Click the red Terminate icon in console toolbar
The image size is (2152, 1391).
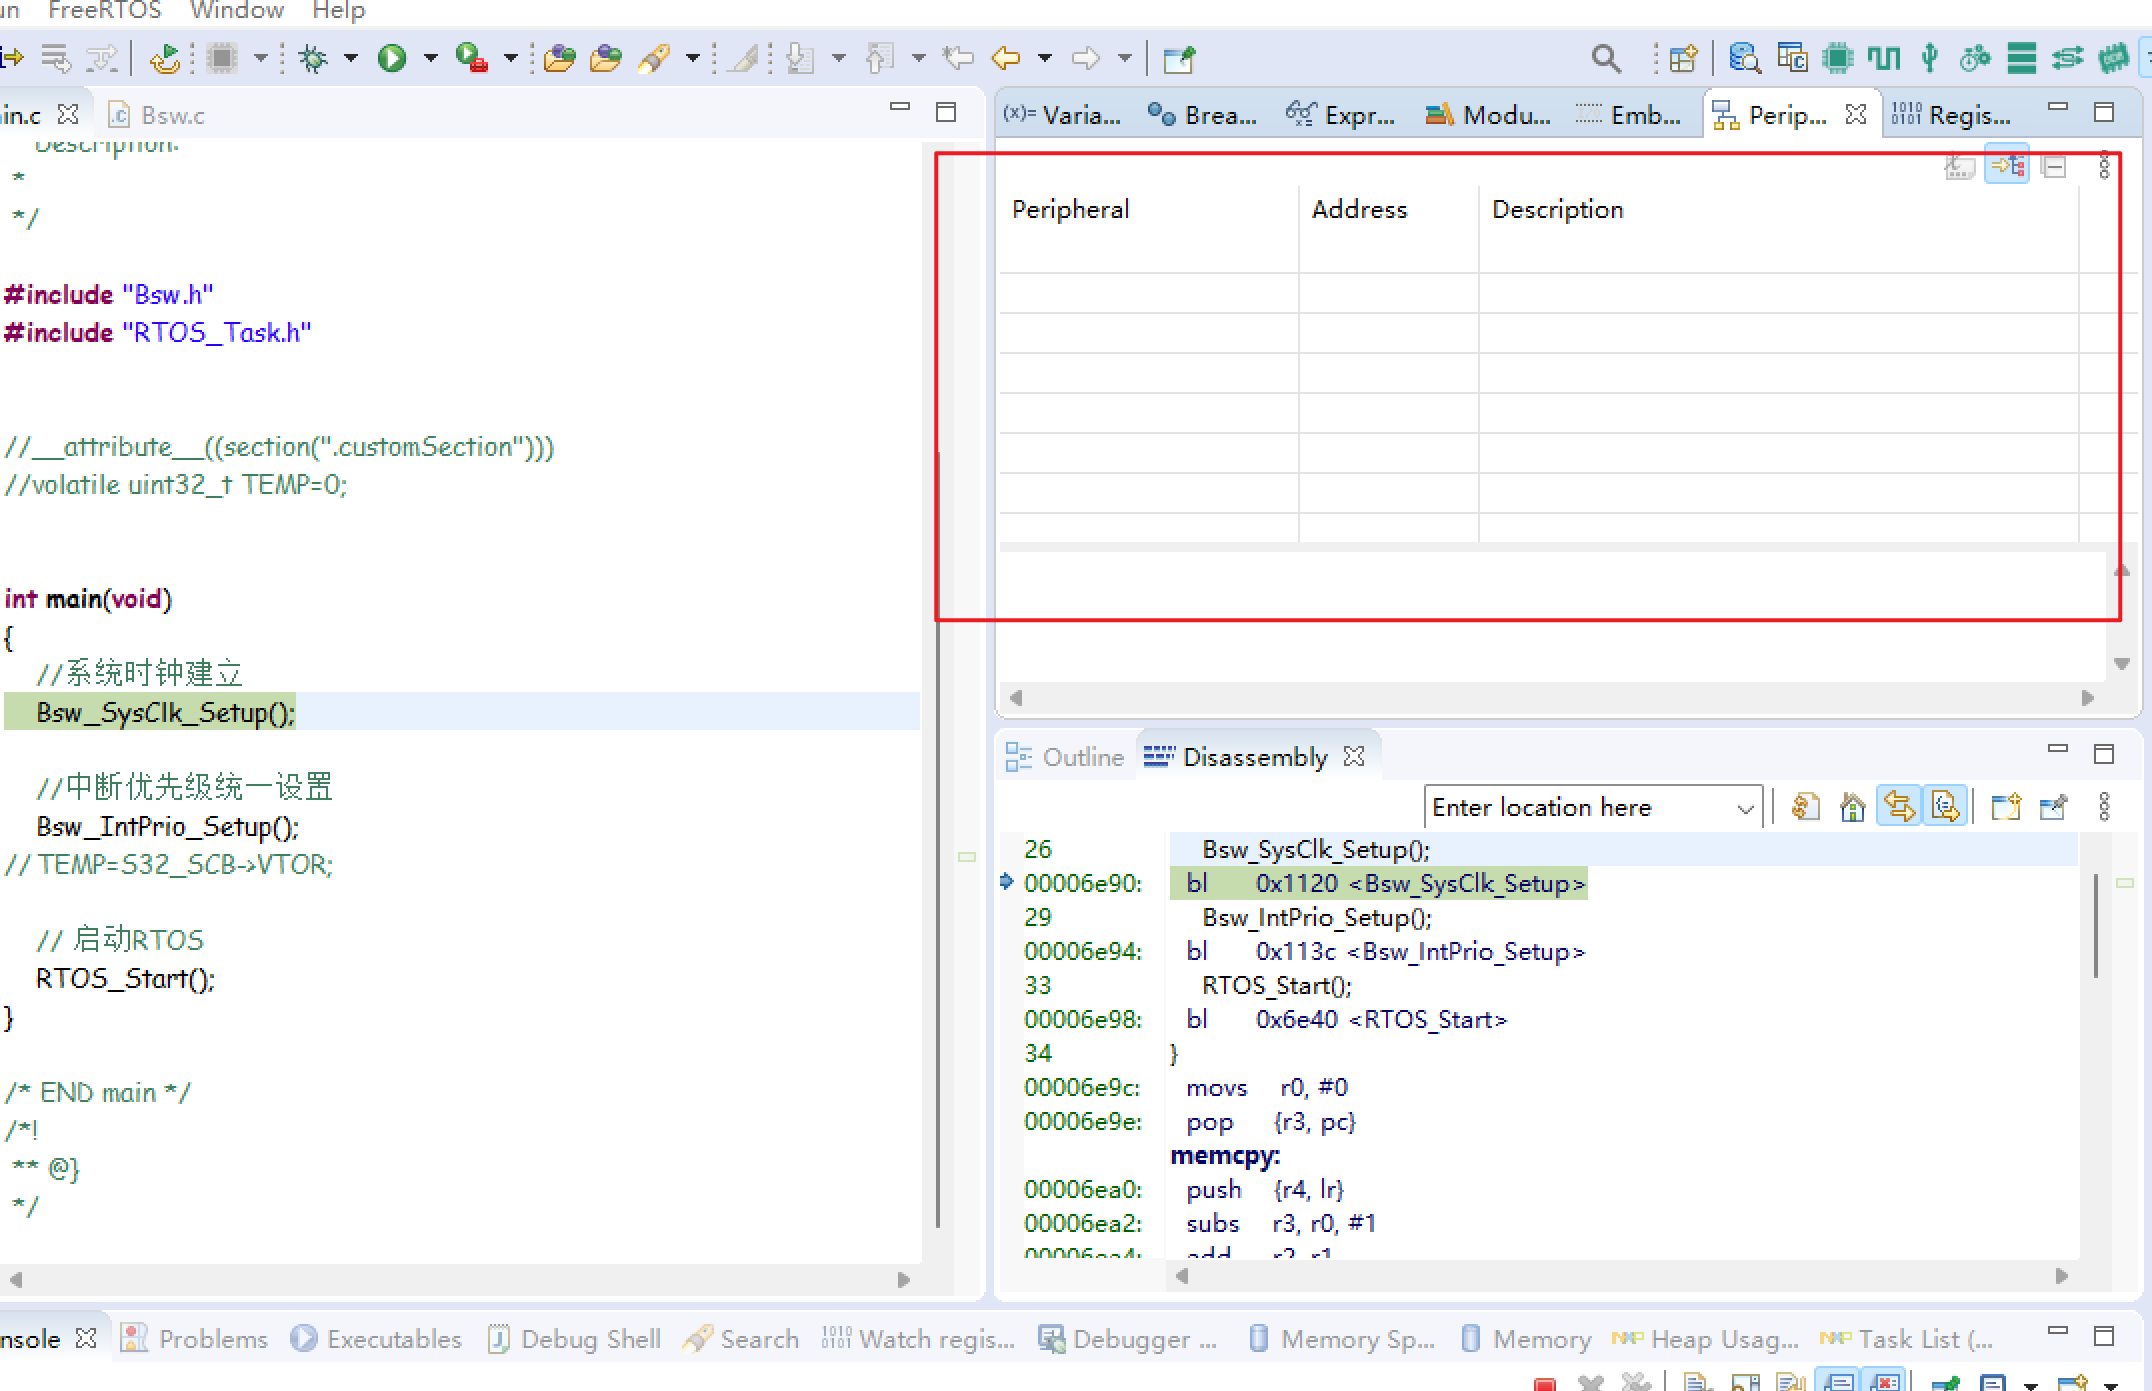point(1544,1383)
